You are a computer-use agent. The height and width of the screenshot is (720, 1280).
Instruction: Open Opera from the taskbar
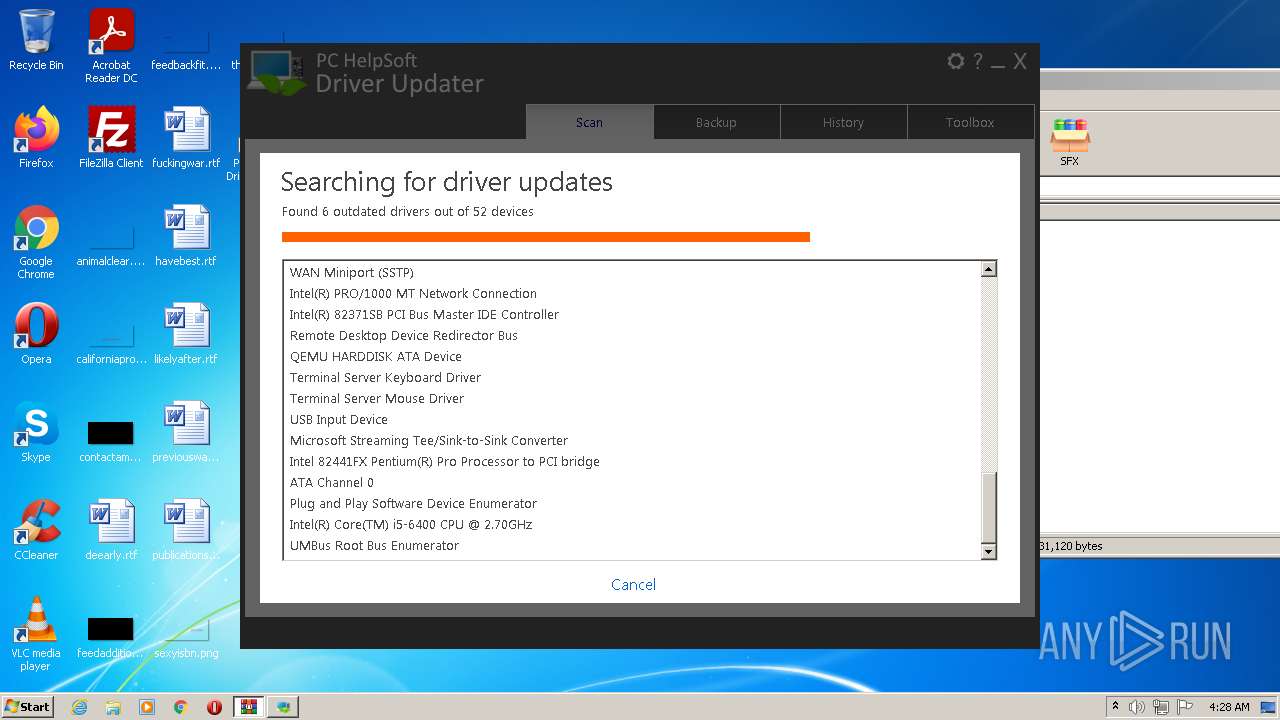(215, 707)
